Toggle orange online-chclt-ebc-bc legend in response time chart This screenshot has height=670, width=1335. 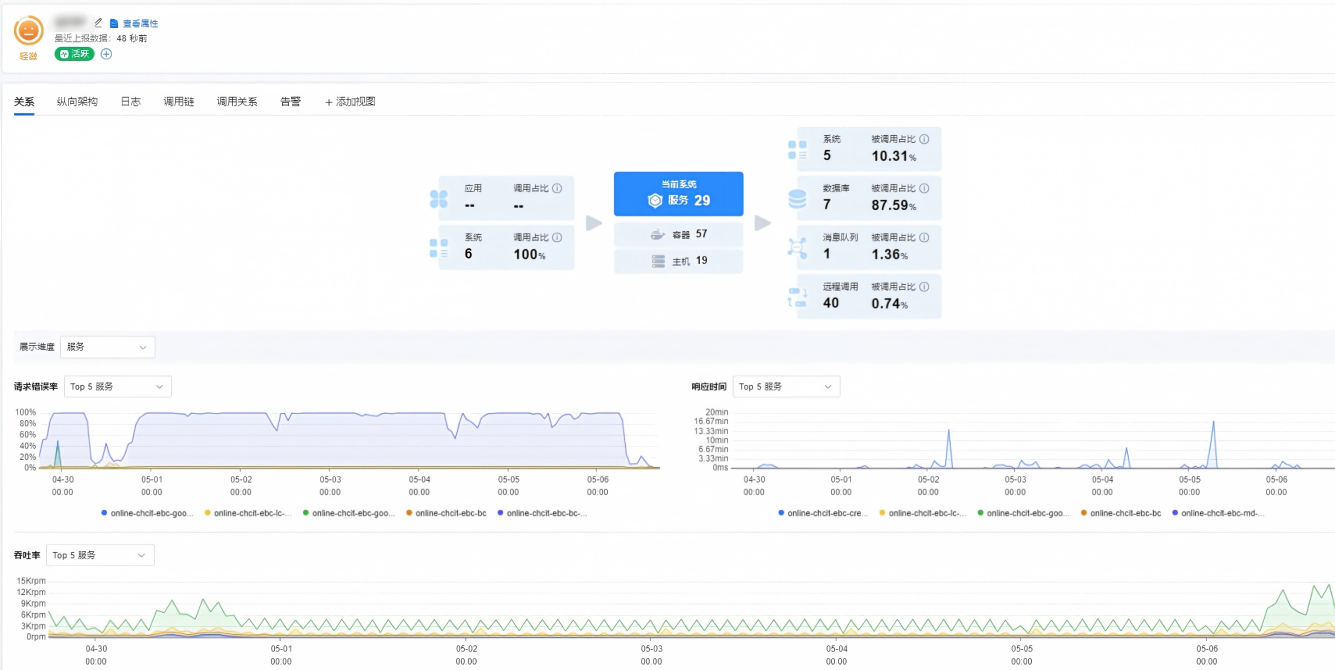pyautogui.click(x=1121, y=513)
